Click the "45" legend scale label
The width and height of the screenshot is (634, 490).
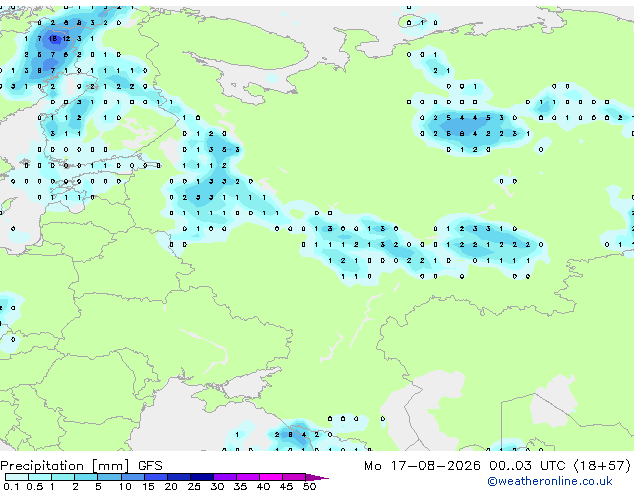click(x=286, y=486)
